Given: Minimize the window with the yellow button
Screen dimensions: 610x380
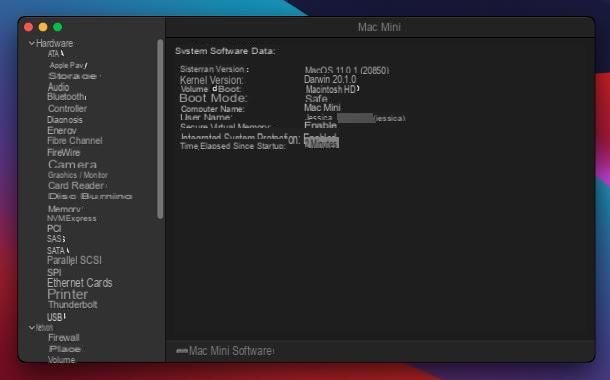Looking at the screenshot, I should point(43,27).
